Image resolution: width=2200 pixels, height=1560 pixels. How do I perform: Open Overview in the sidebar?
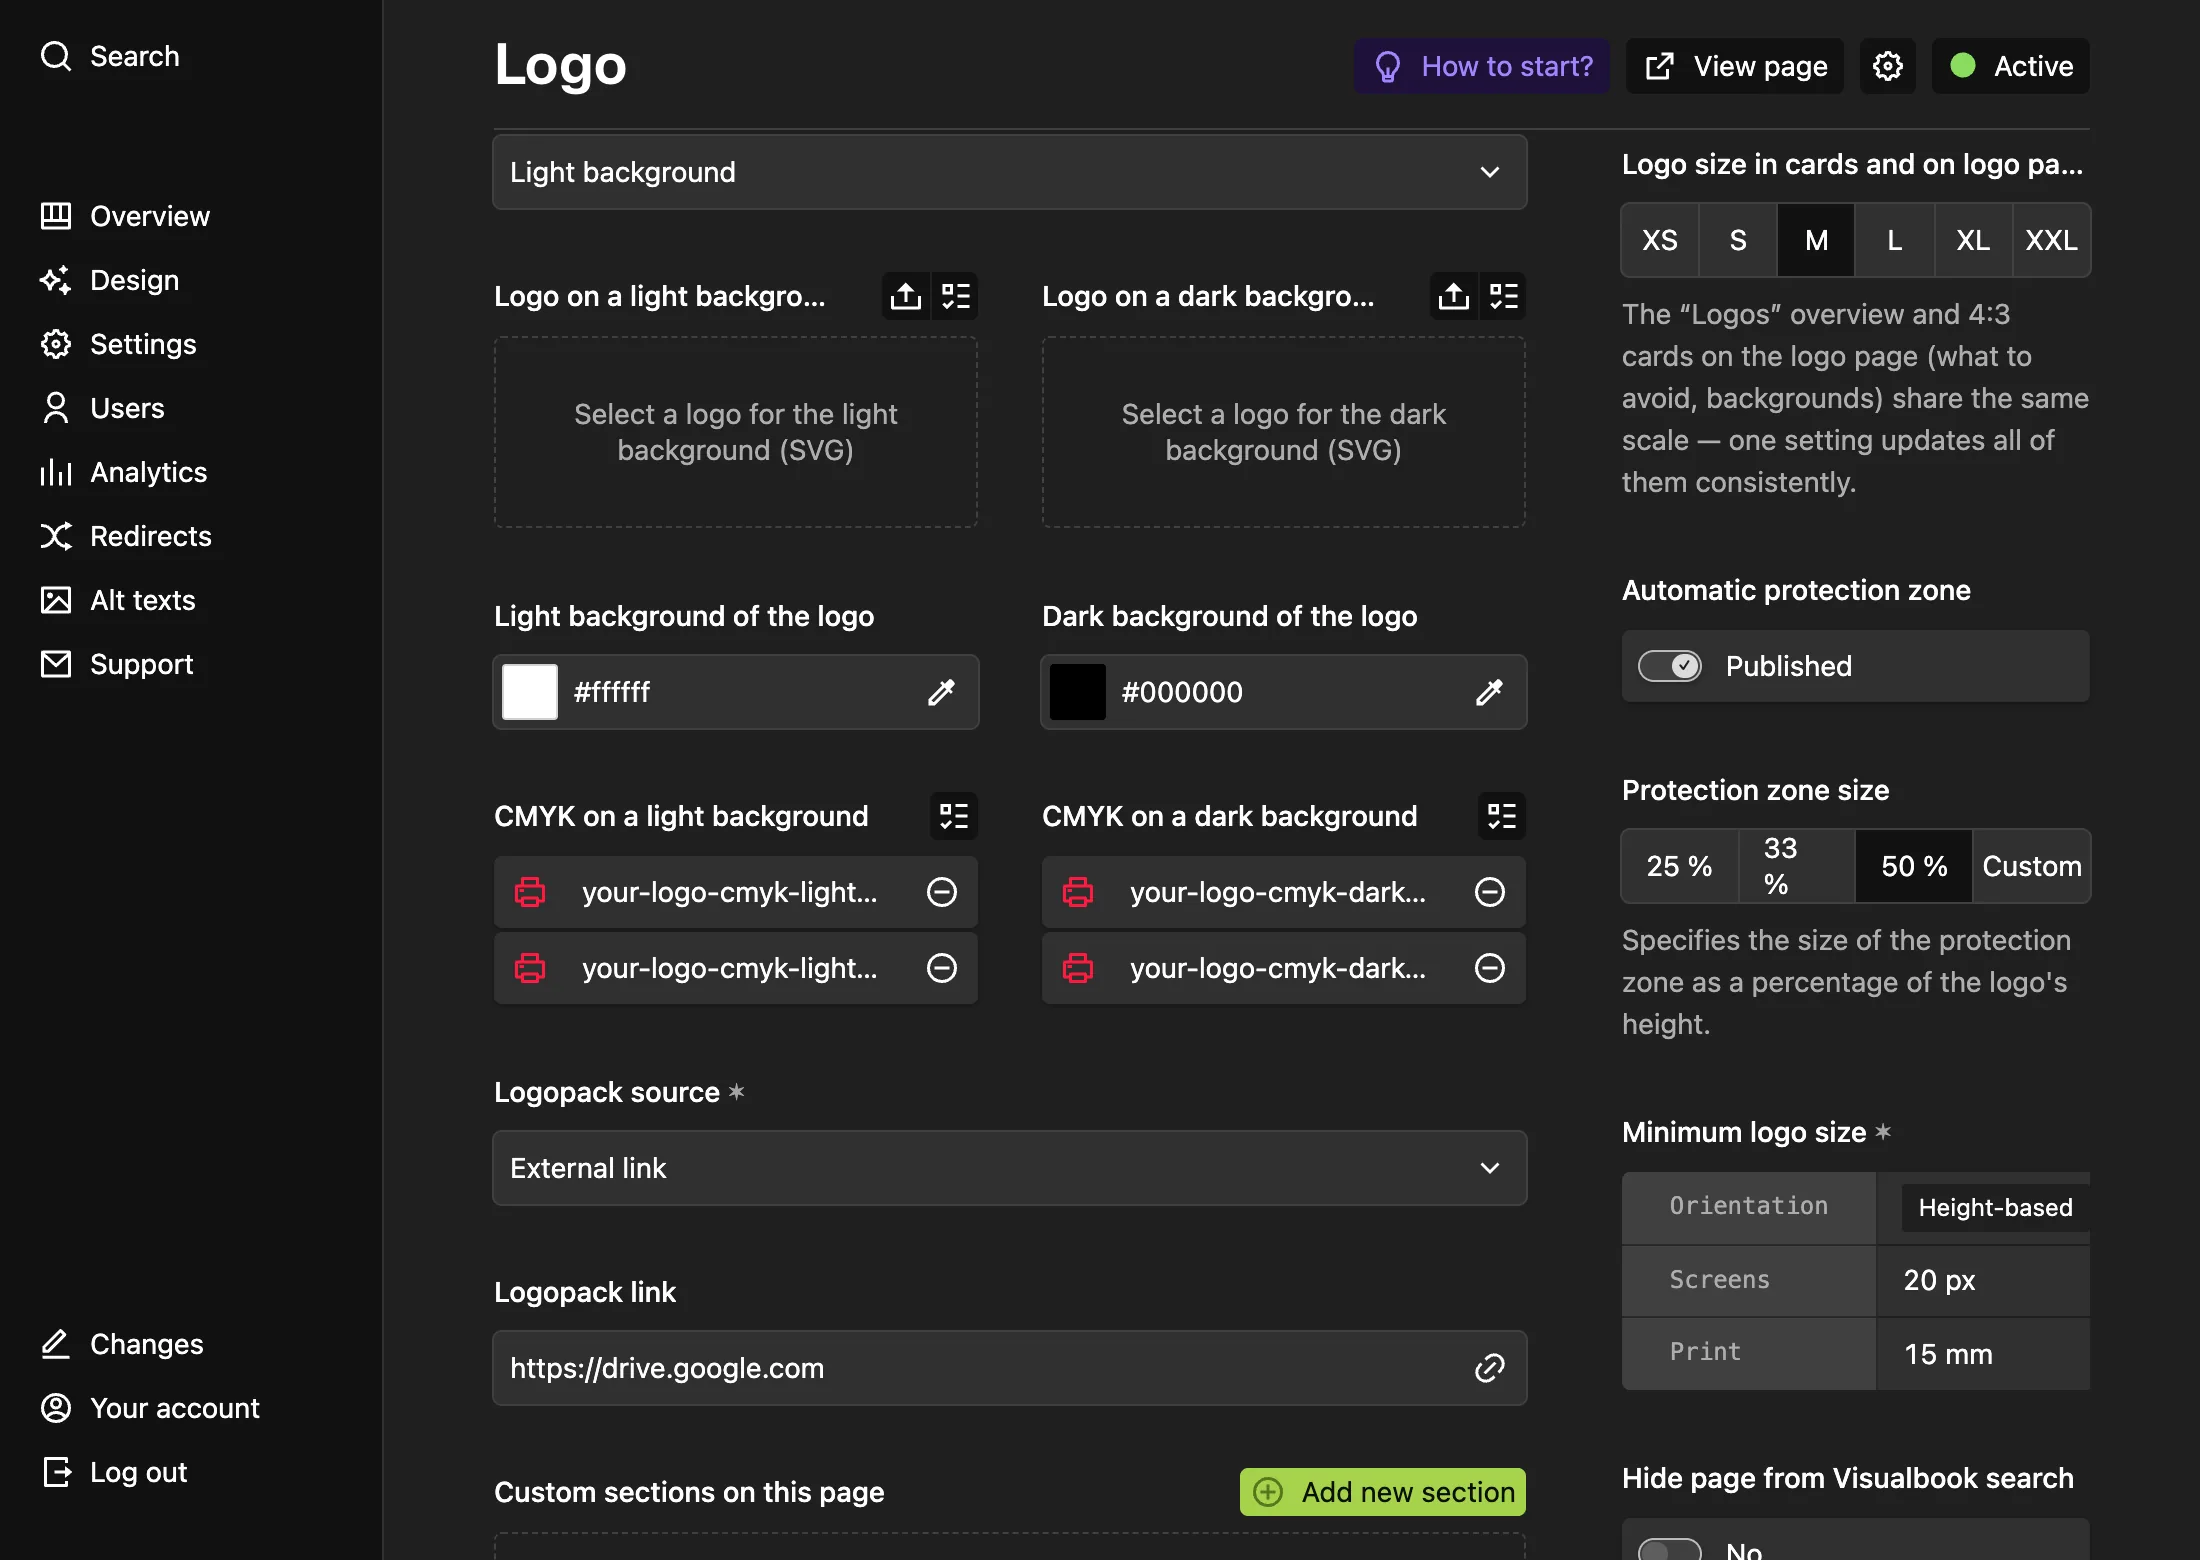click(x=125, y=216)
